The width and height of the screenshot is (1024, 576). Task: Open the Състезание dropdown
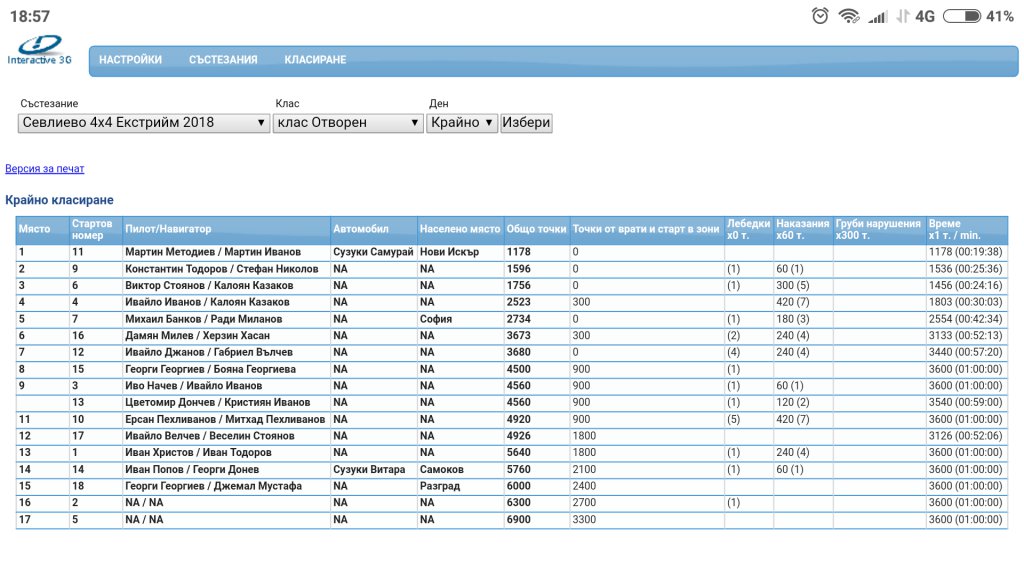(x=144, y=123)
